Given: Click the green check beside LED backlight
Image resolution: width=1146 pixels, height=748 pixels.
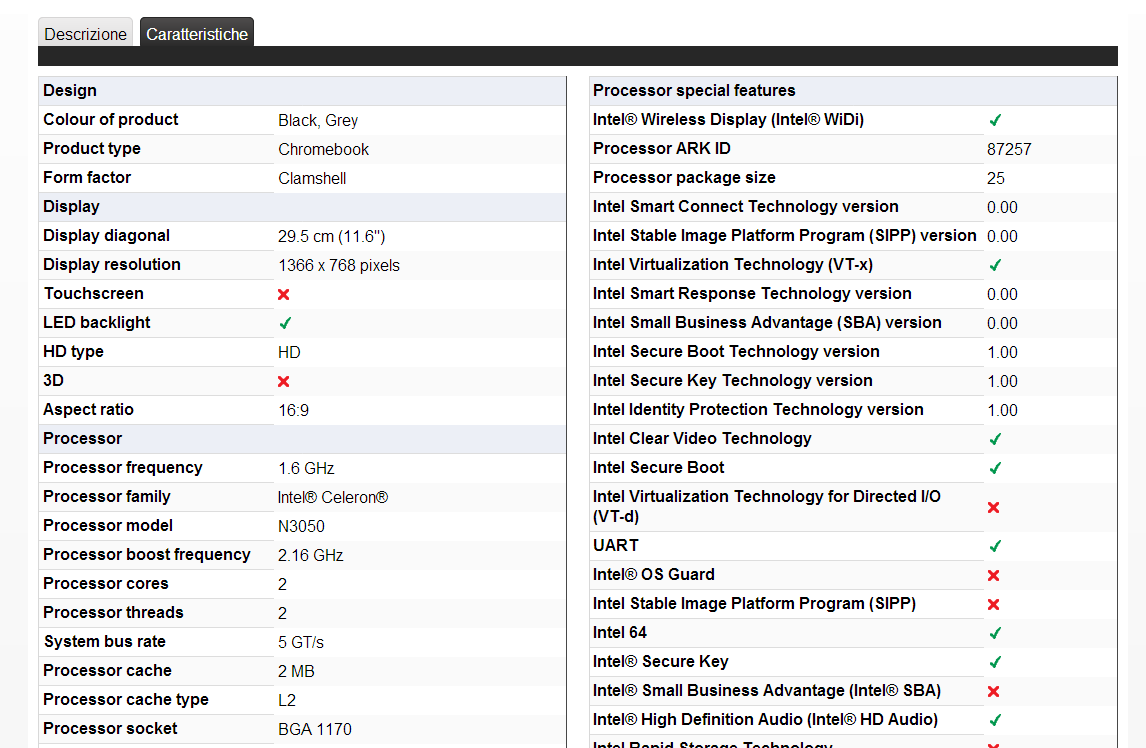Looking at the screenshot, I should click(285, 323).
